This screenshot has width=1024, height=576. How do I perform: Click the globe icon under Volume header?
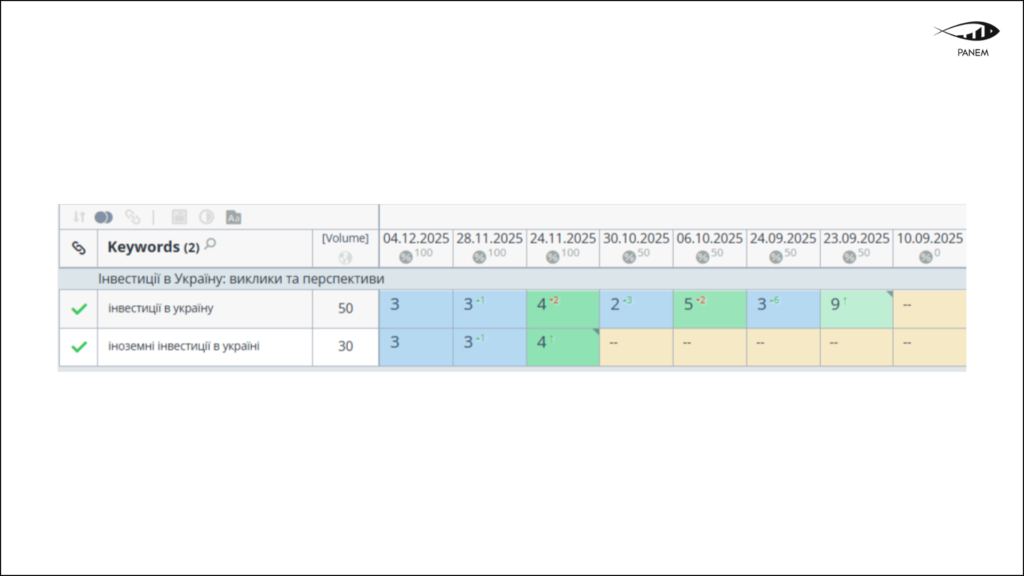point(344,256)
